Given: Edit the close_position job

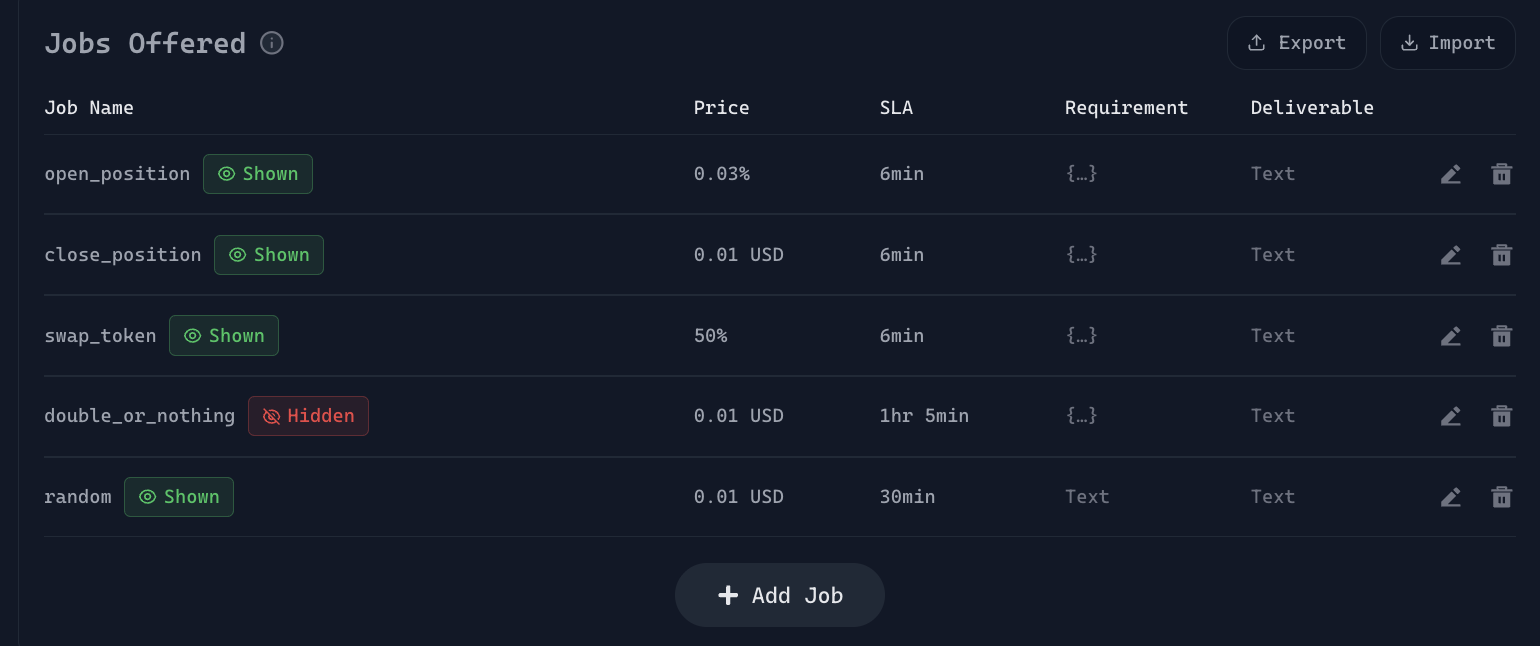Looking at the screenshot, I should [1451, 255].
